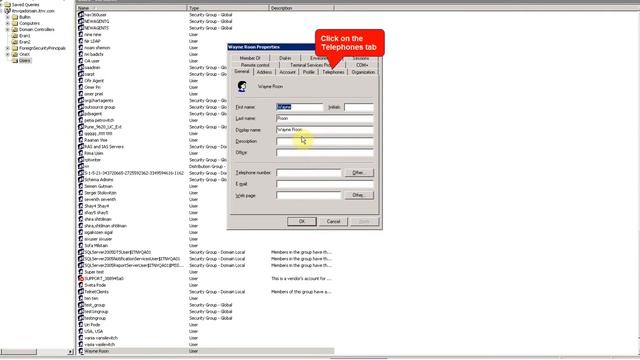Click the NEWAGENTG group icon
This screenshot has height=360, width=640.
tap(81, 21)
